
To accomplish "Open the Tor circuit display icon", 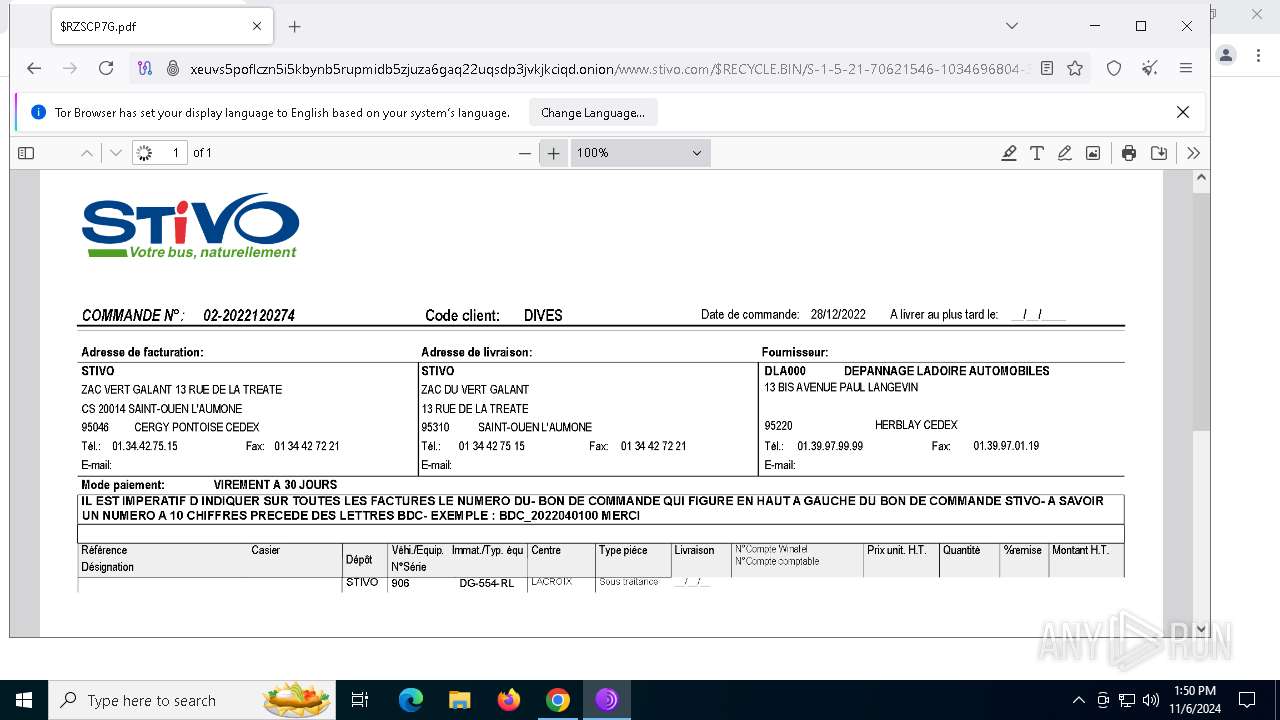I will (146, 68).
